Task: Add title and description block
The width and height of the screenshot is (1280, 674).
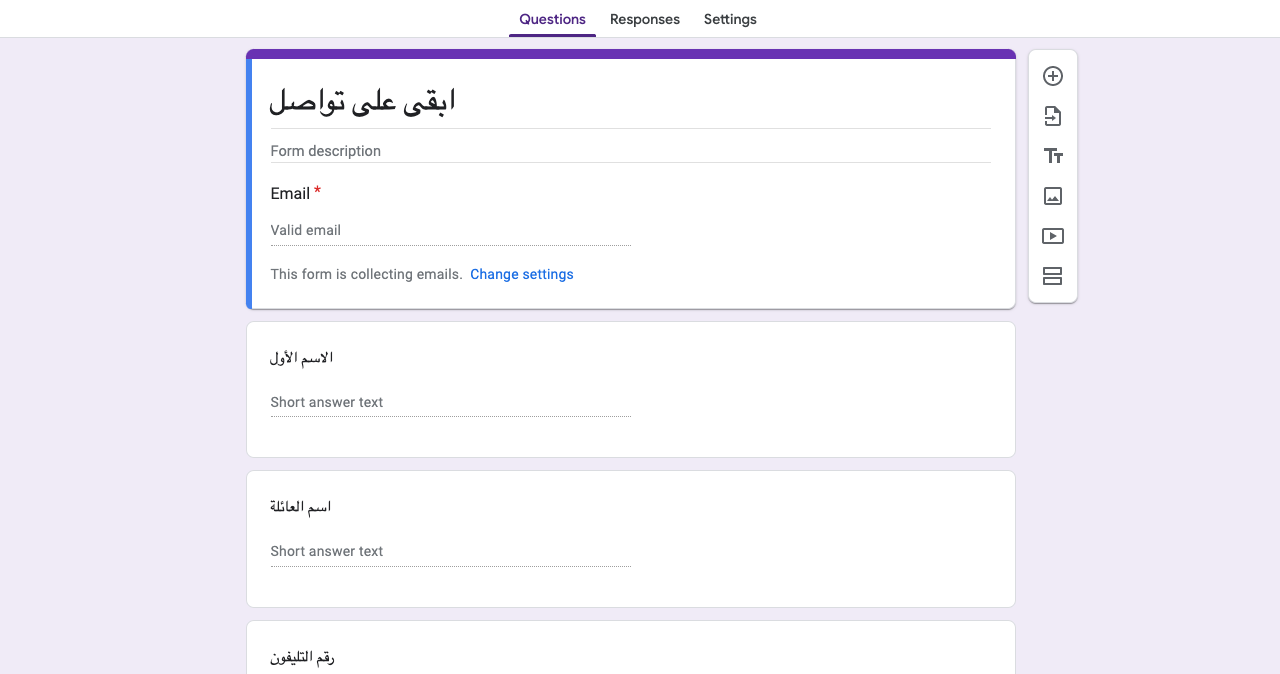Action: tap(1052, 156)
